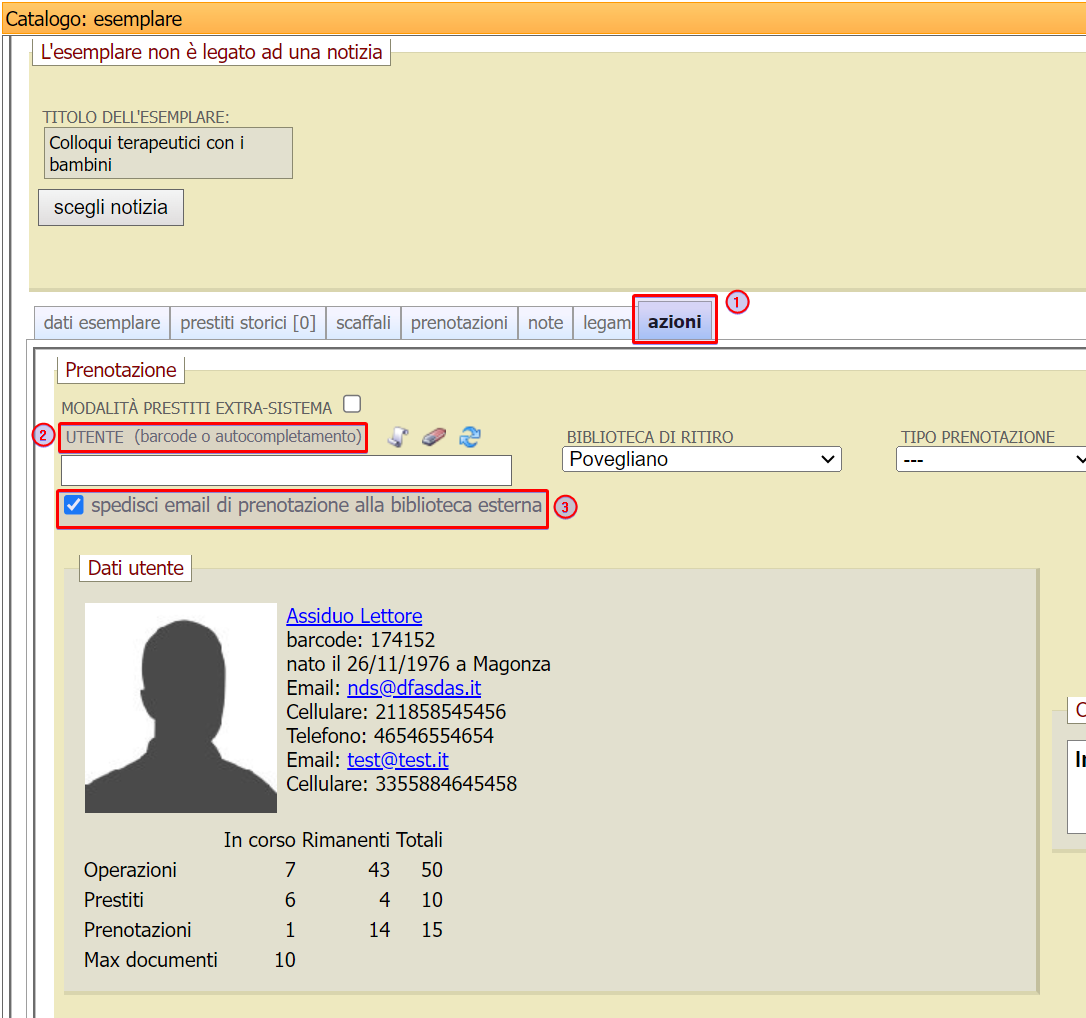Click the red circled number 3 marker
The height and width of the screenshot is (1018, 1086).
point(566,507)
